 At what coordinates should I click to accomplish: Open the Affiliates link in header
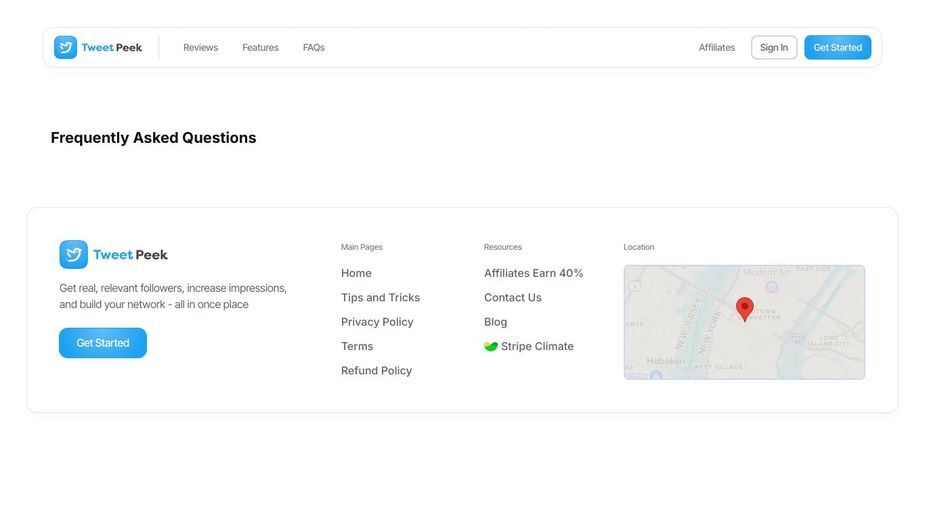point(717,47)
